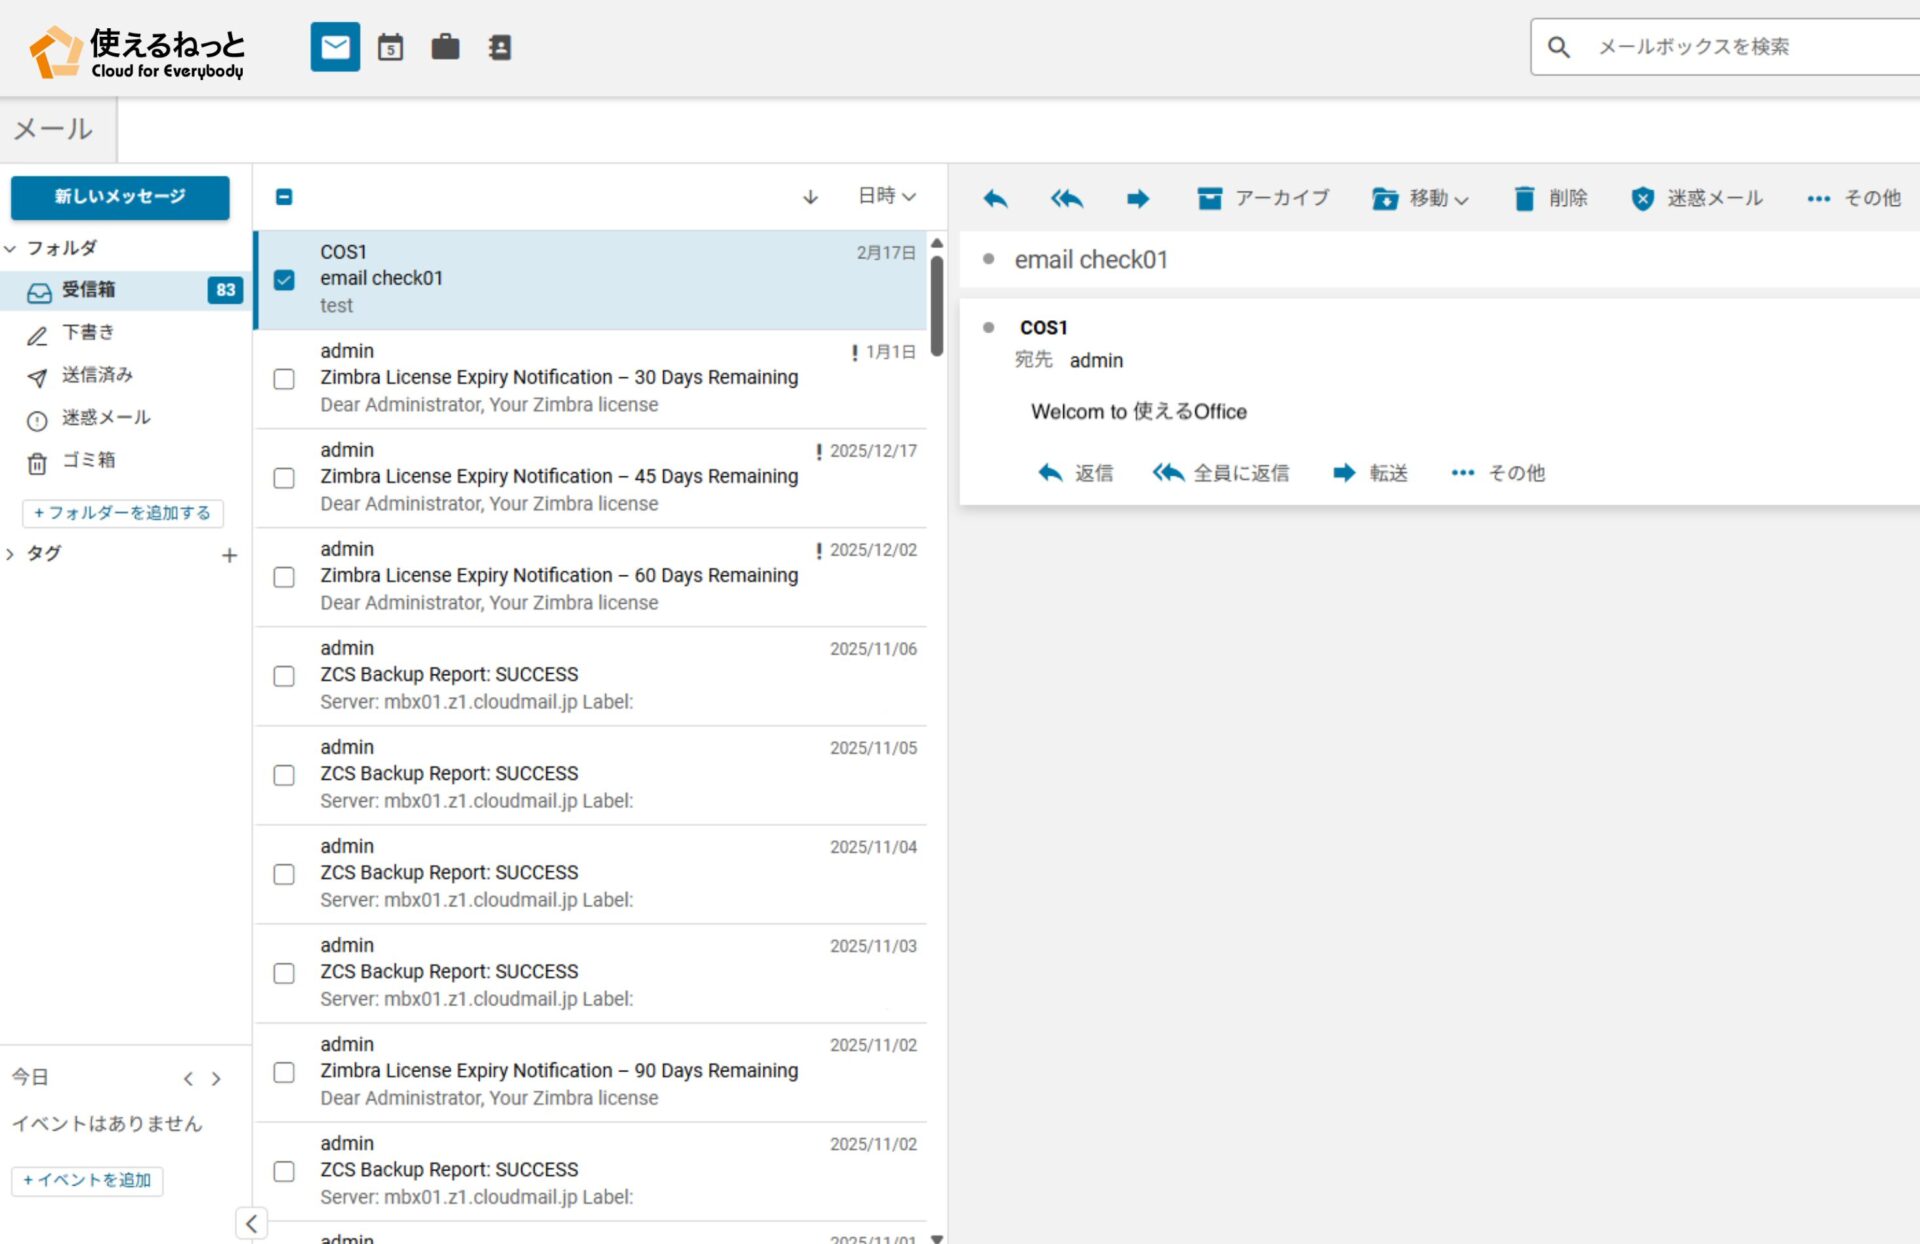Image resolution: width=1920 pixels, height=1244 pixels.
Task: Open the Contacts app icon
Action: click(499, 47)
